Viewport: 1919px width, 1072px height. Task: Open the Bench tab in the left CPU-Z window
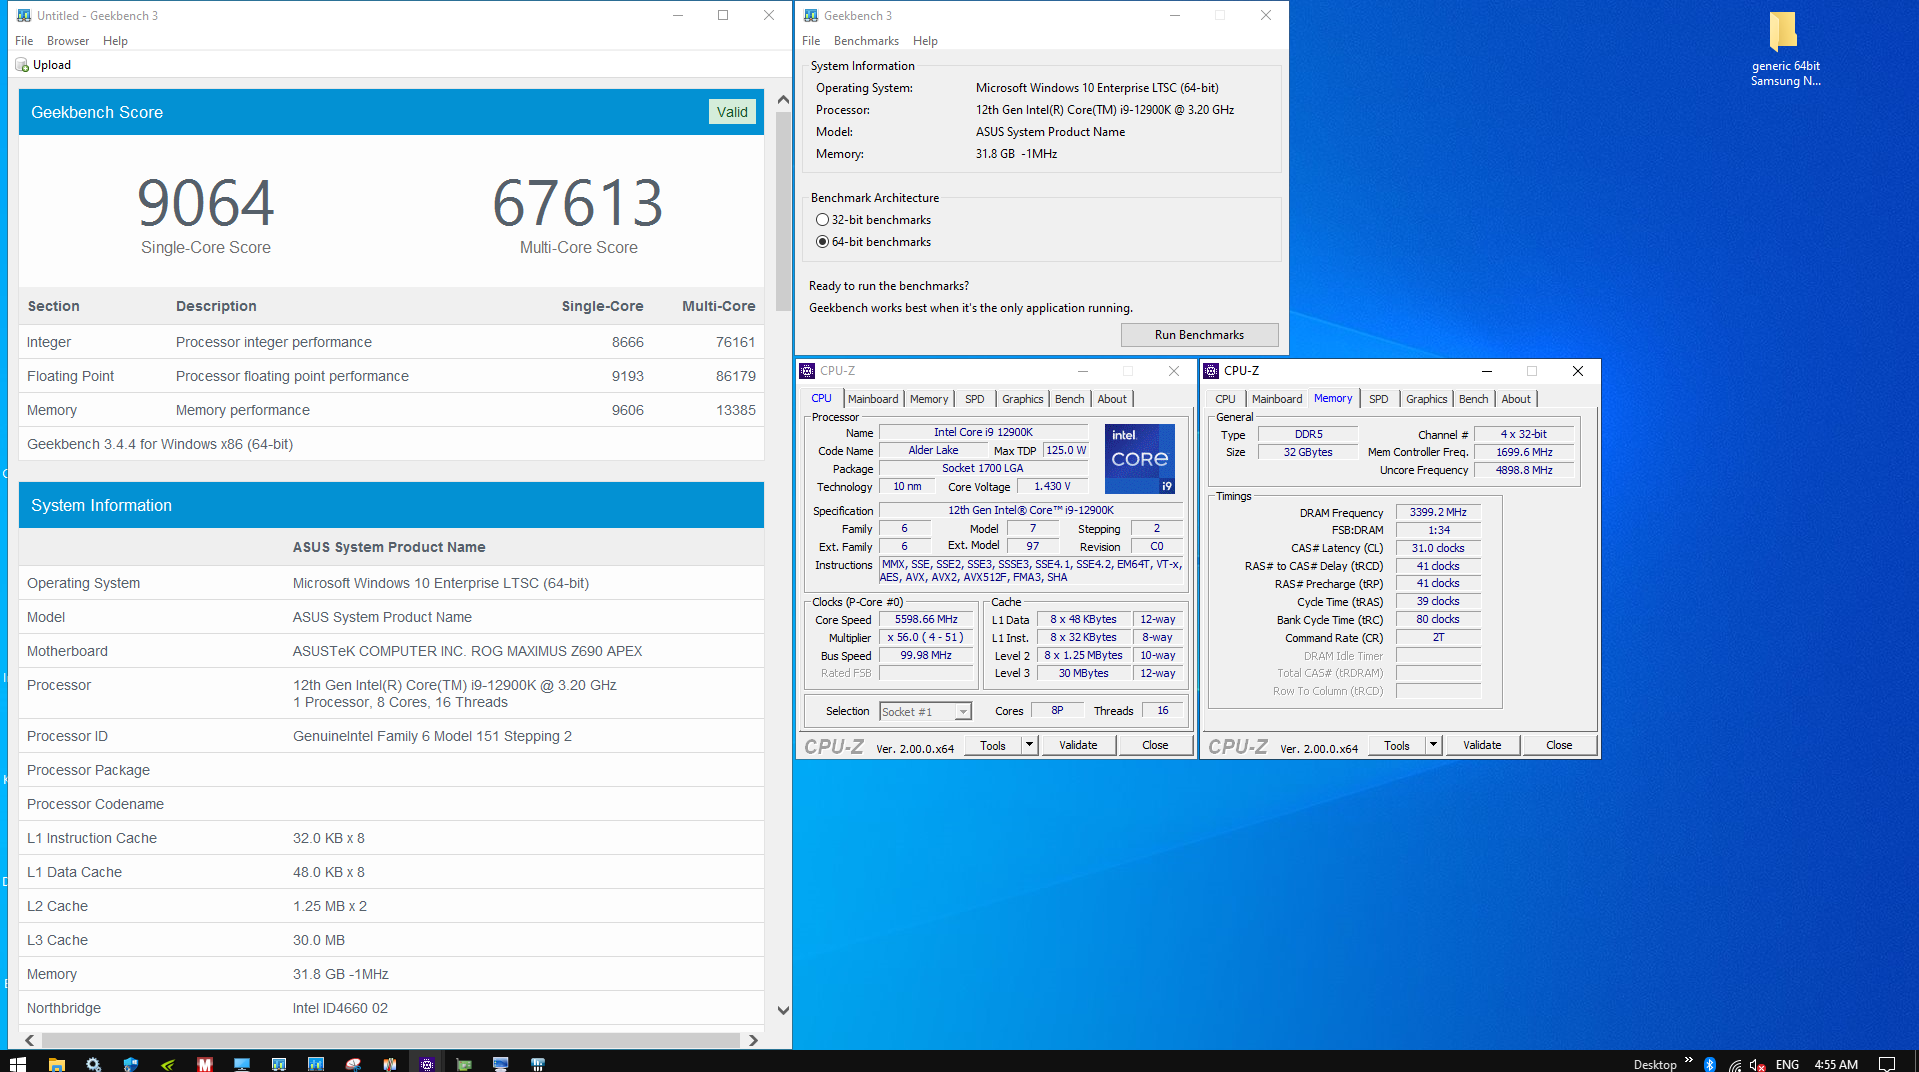pos(1069,399)
